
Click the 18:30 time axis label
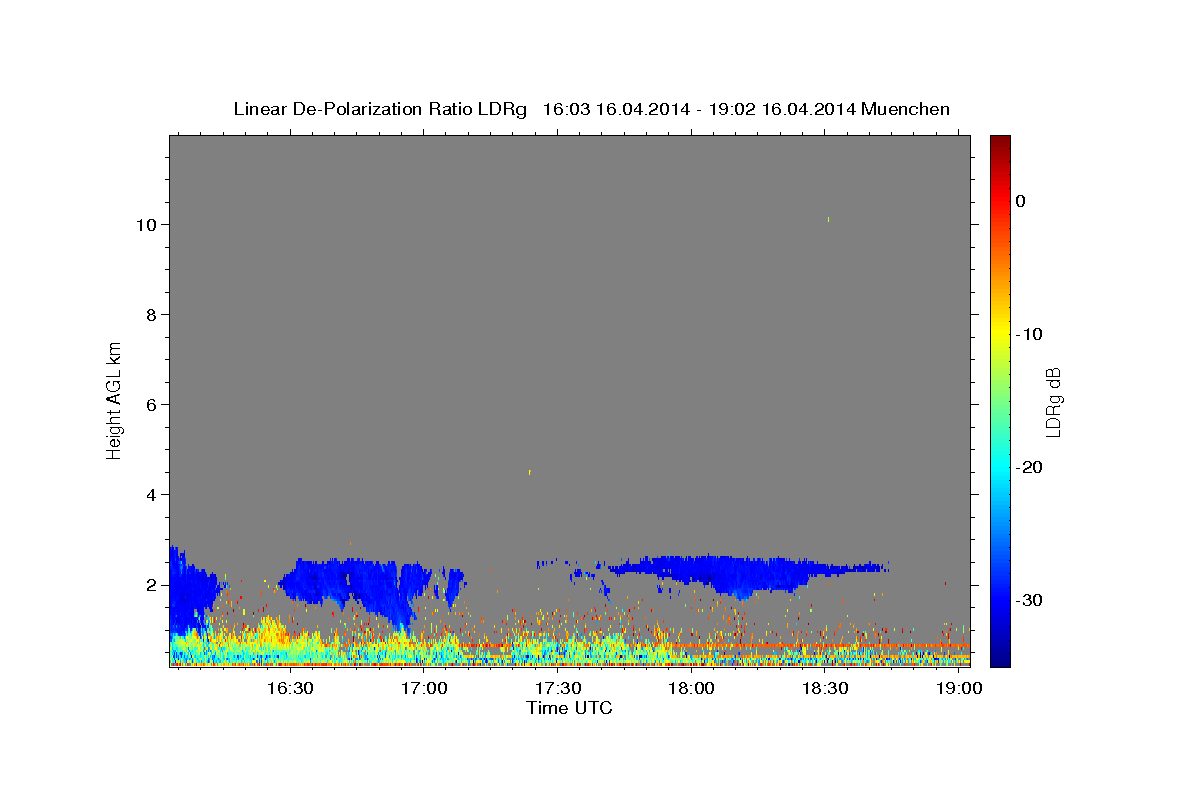click(825, 689)
